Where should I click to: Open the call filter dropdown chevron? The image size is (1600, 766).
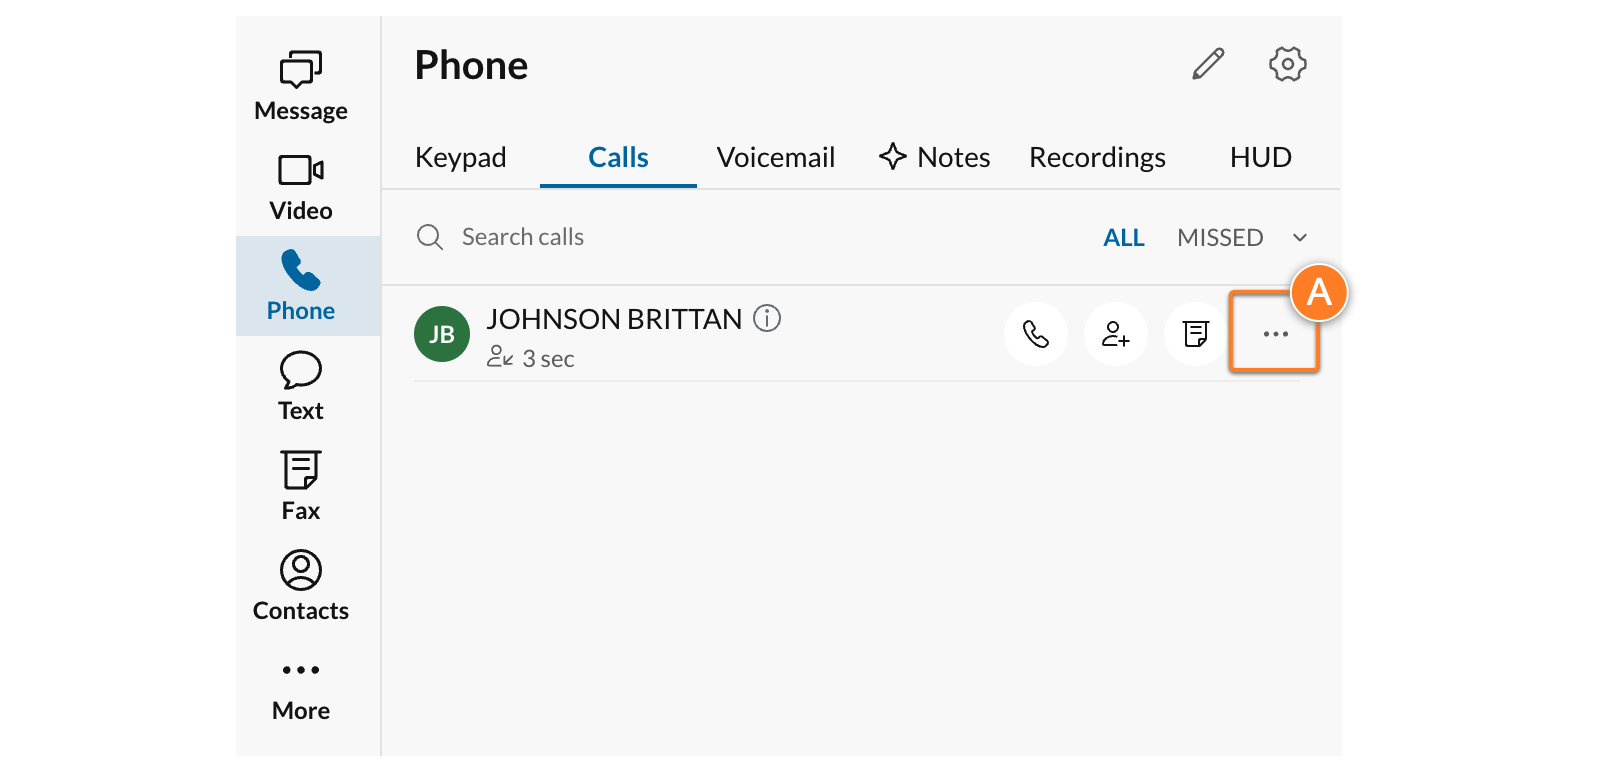click(x=1299, y=237)
